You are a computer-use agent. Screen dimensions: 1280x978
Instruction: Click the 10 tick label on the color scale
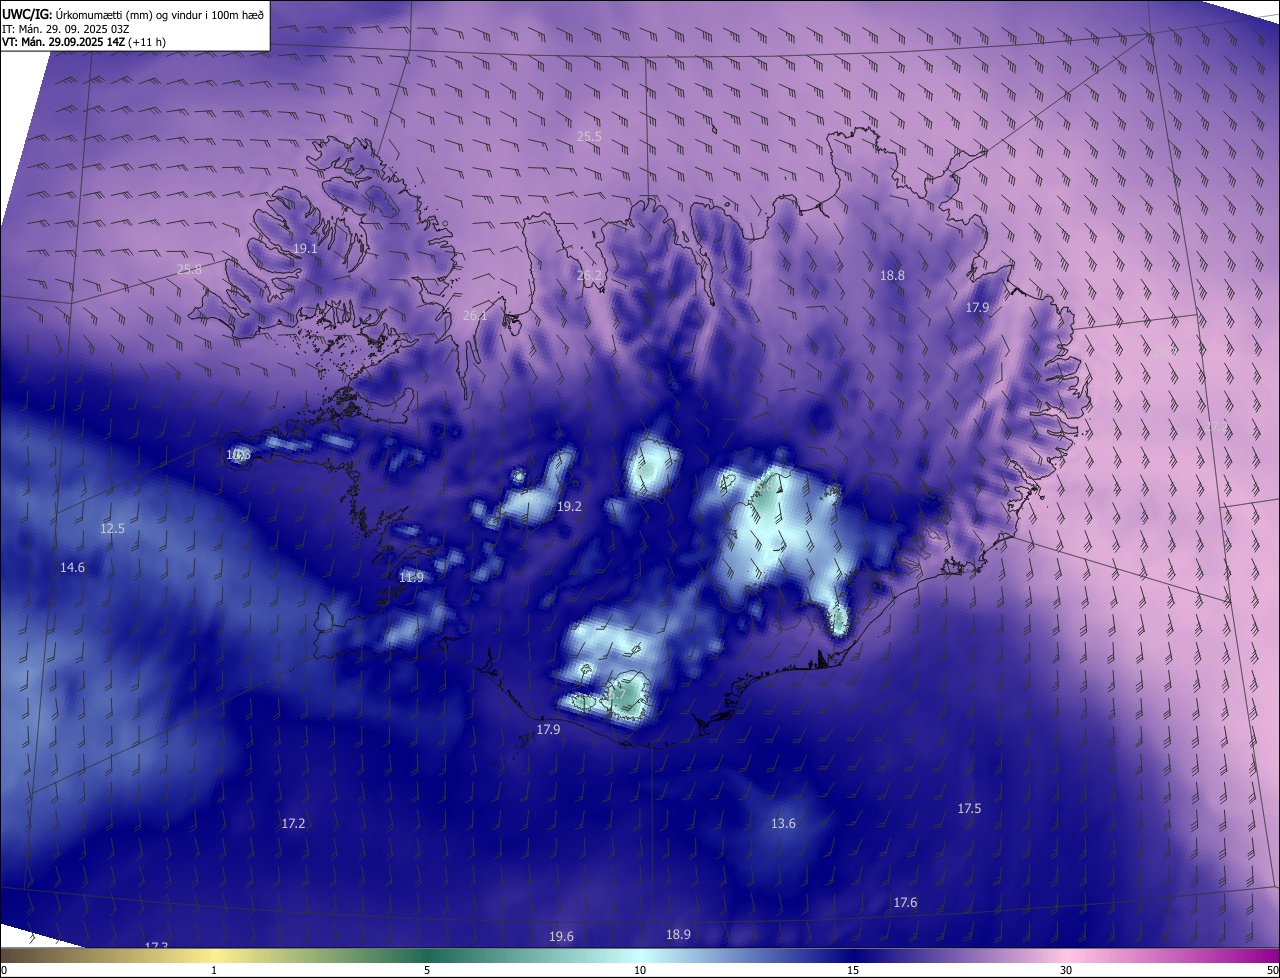(x=640, y=970)
